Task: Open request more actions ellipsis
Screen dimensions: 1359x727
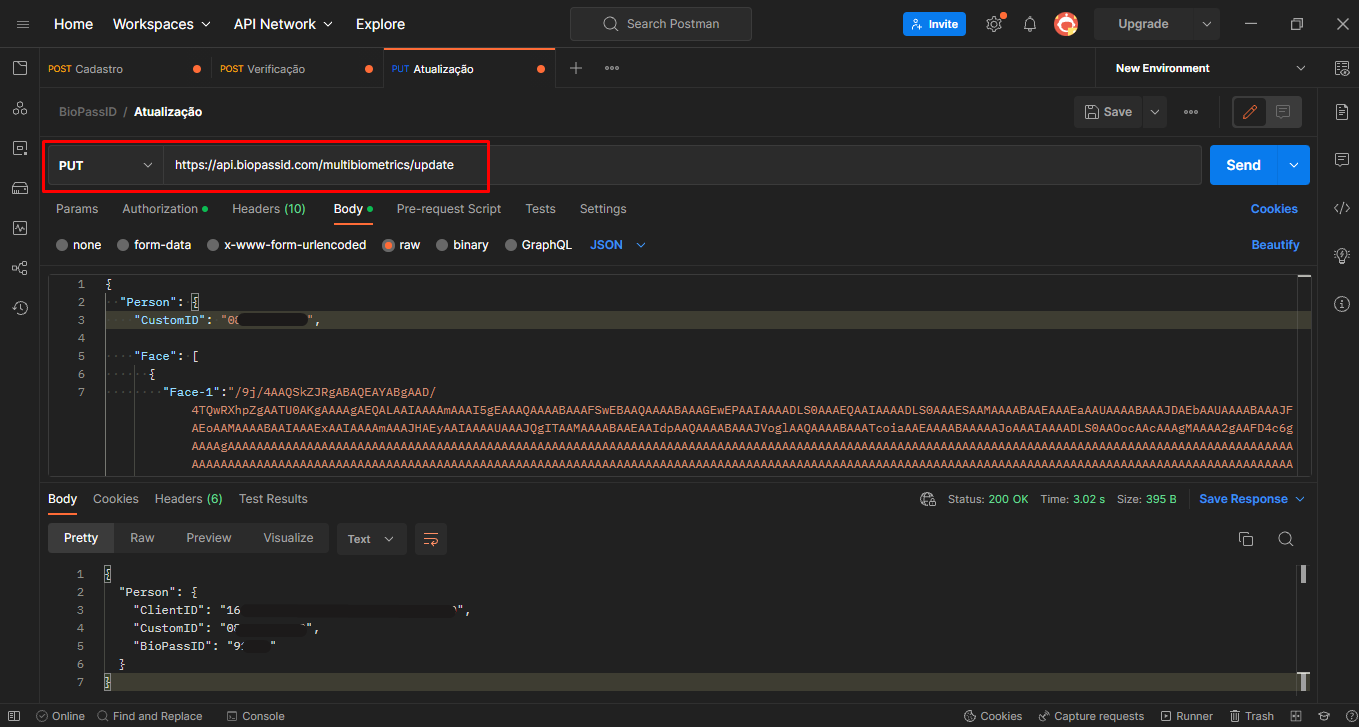Action: point(1191,112)
